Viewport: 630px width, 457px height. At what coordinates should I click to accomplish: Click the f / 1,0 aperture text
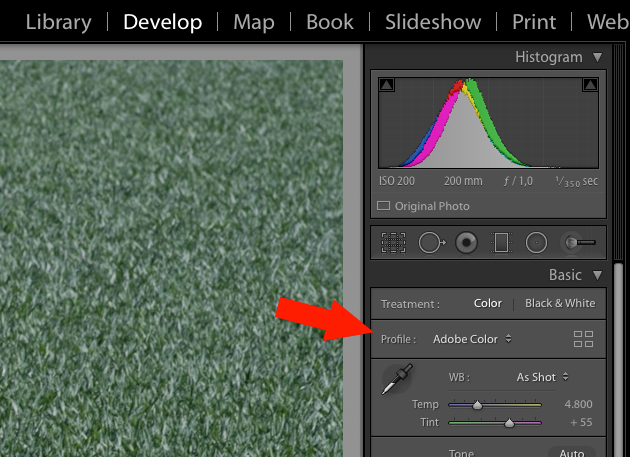pyautogui.click(x=518, y=181)
